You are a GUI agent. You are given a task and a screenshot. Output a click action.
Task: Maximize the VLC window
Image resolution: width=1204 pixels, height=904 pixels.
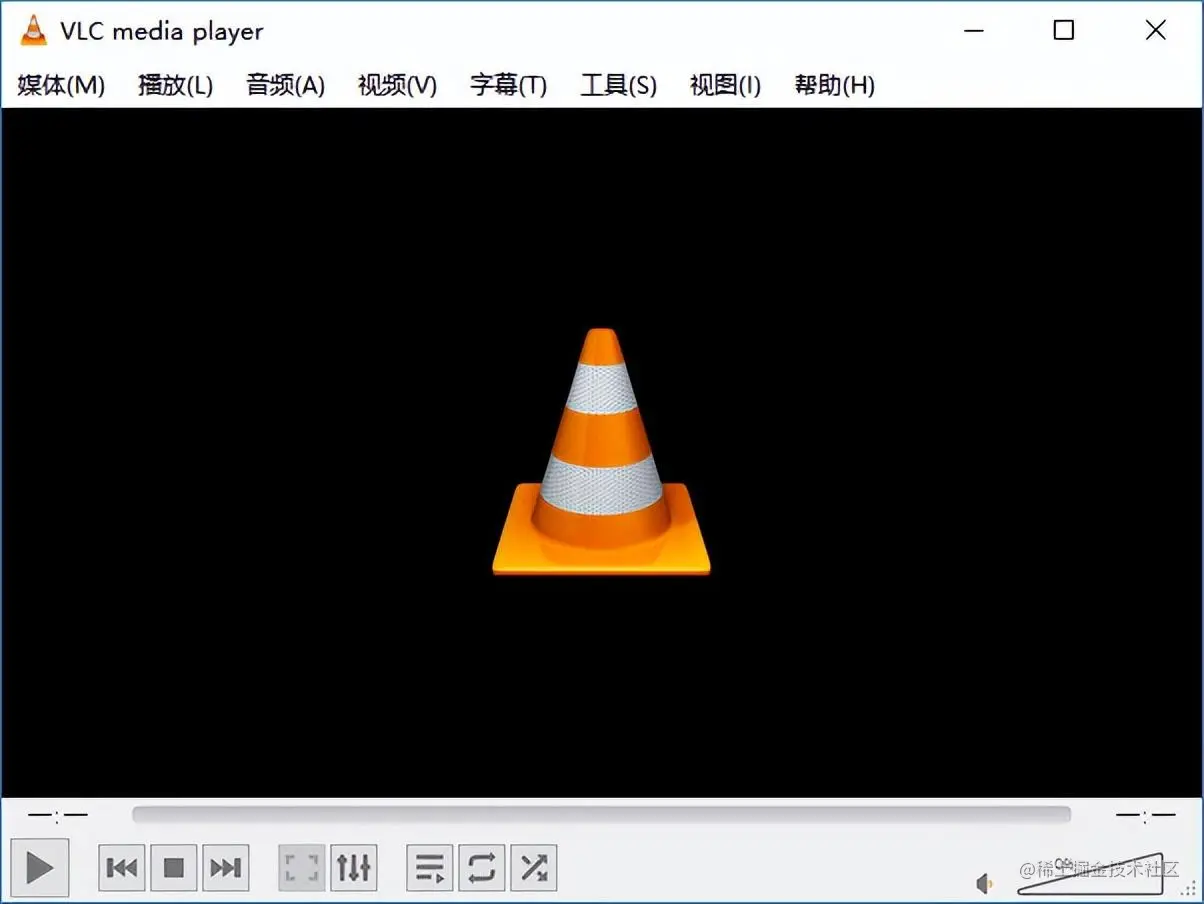1064,31
